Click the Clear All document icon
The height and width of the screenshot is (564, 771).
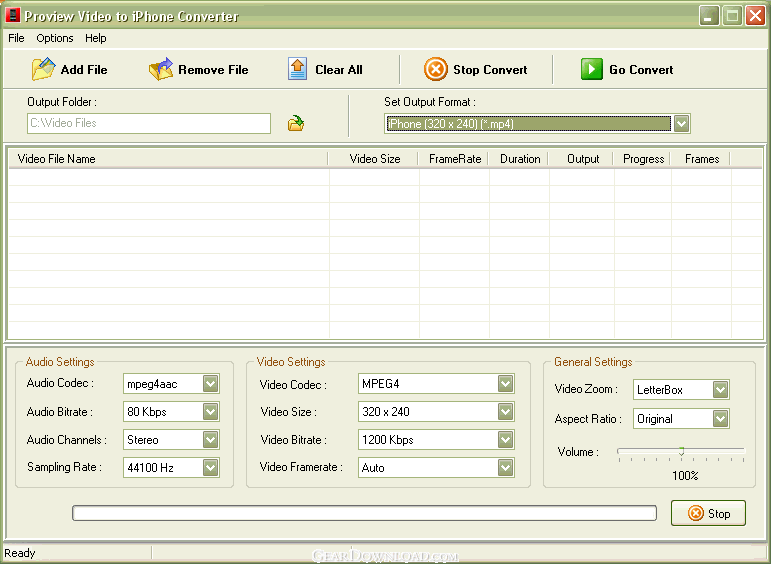[x=297, y=69]
